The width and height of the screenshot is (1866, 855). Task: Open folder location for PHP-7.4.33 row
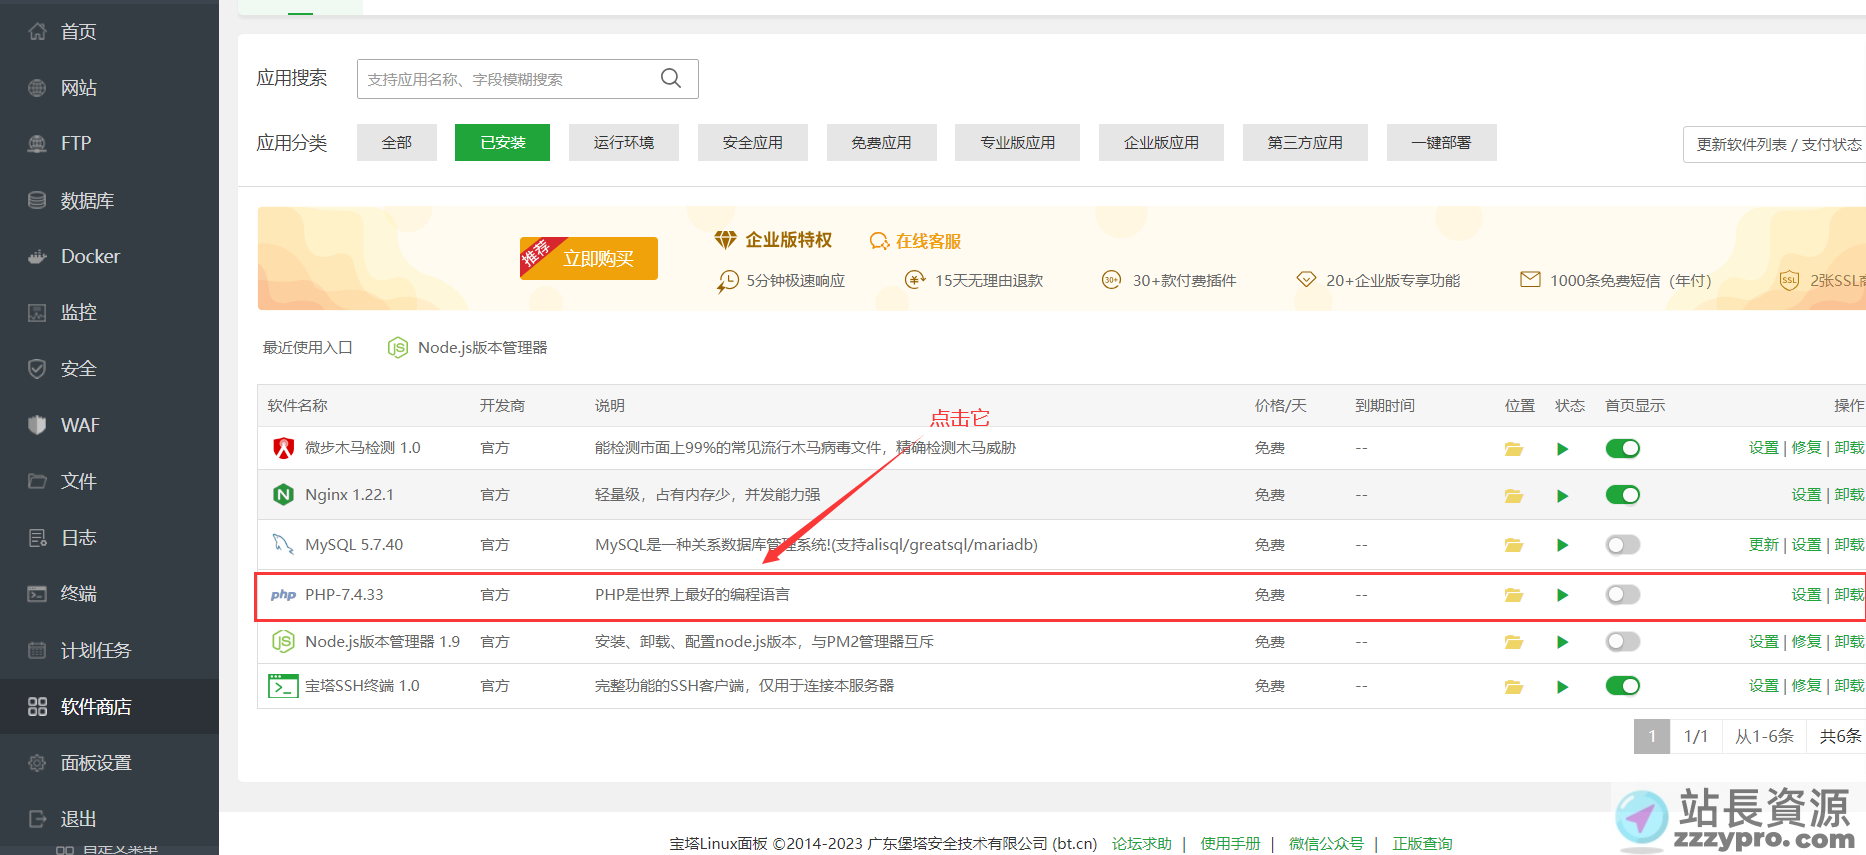coord(1514,595)
